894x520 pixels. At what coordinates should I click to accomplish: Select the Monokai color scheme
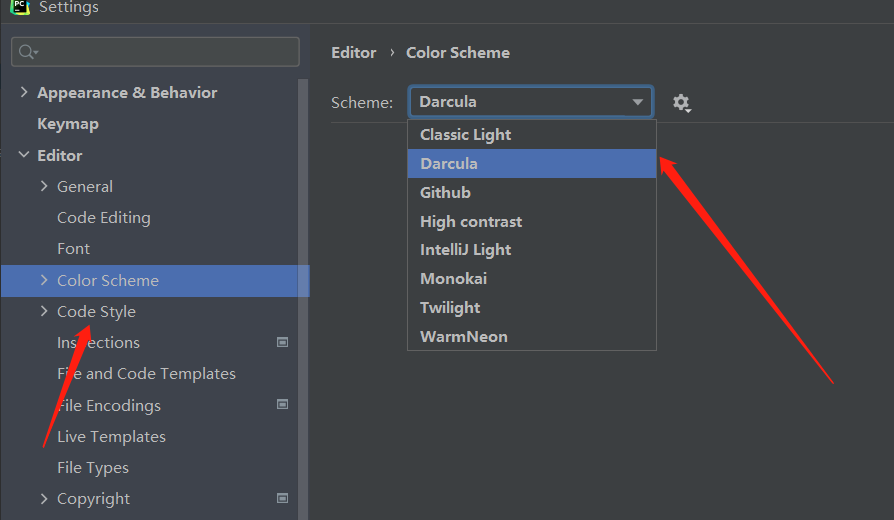click(454, 279)
